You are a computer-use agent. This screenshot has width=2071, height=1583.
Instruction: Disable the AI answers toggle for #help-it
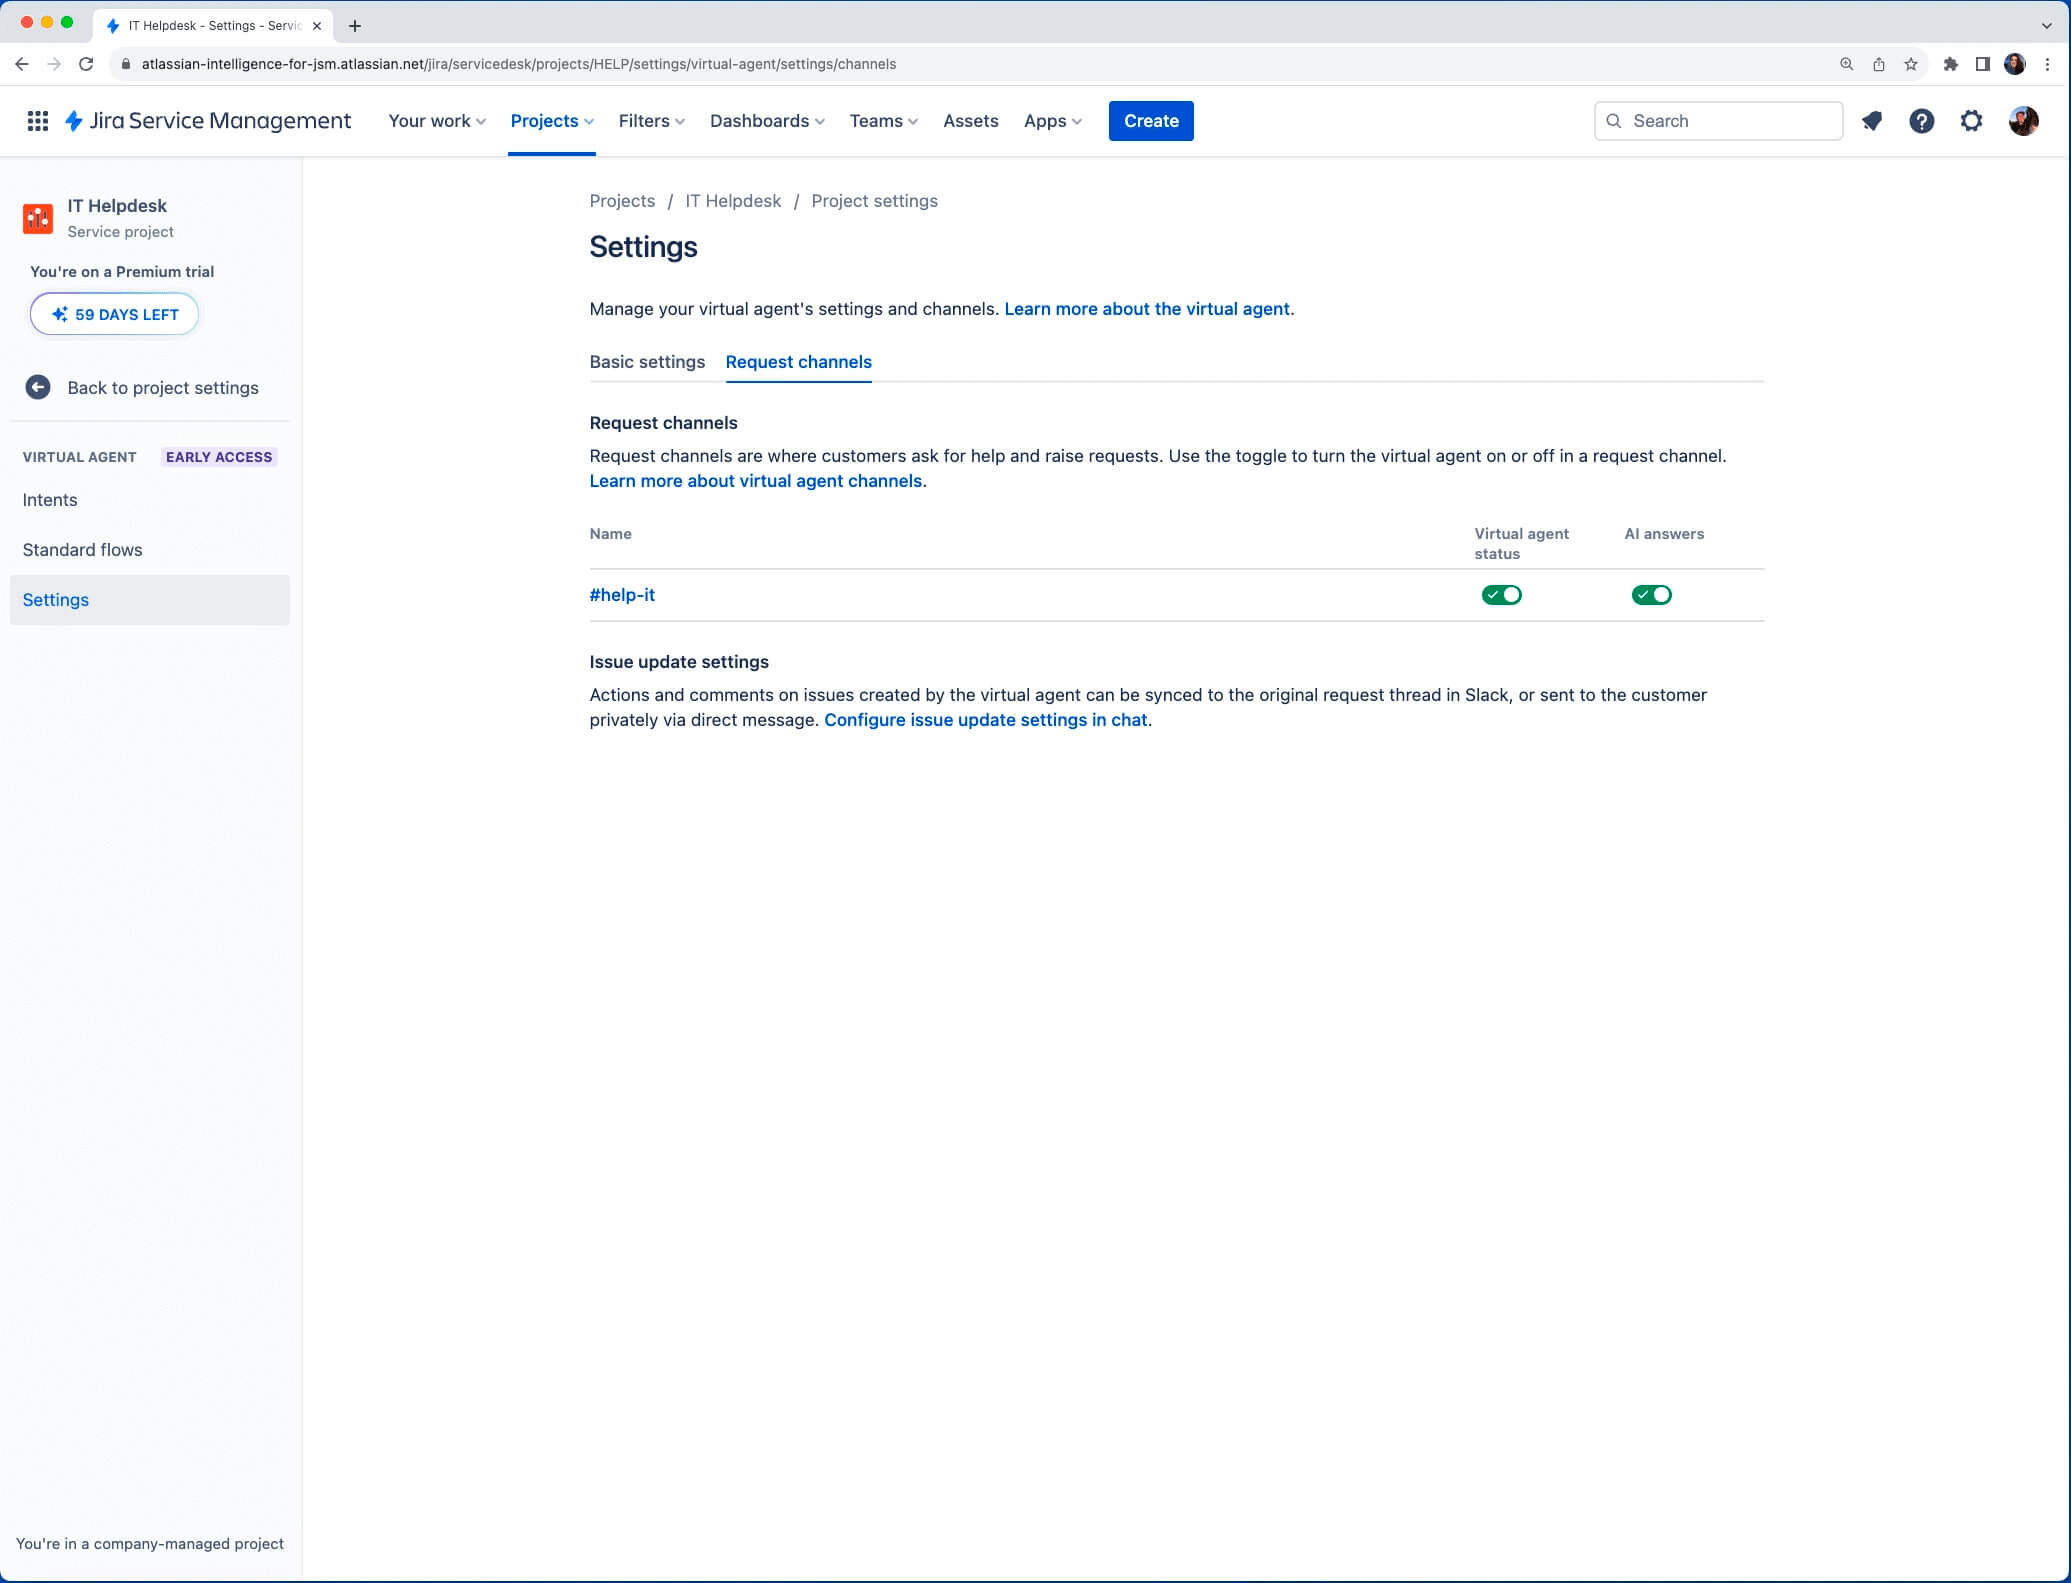coord(1652,594)
